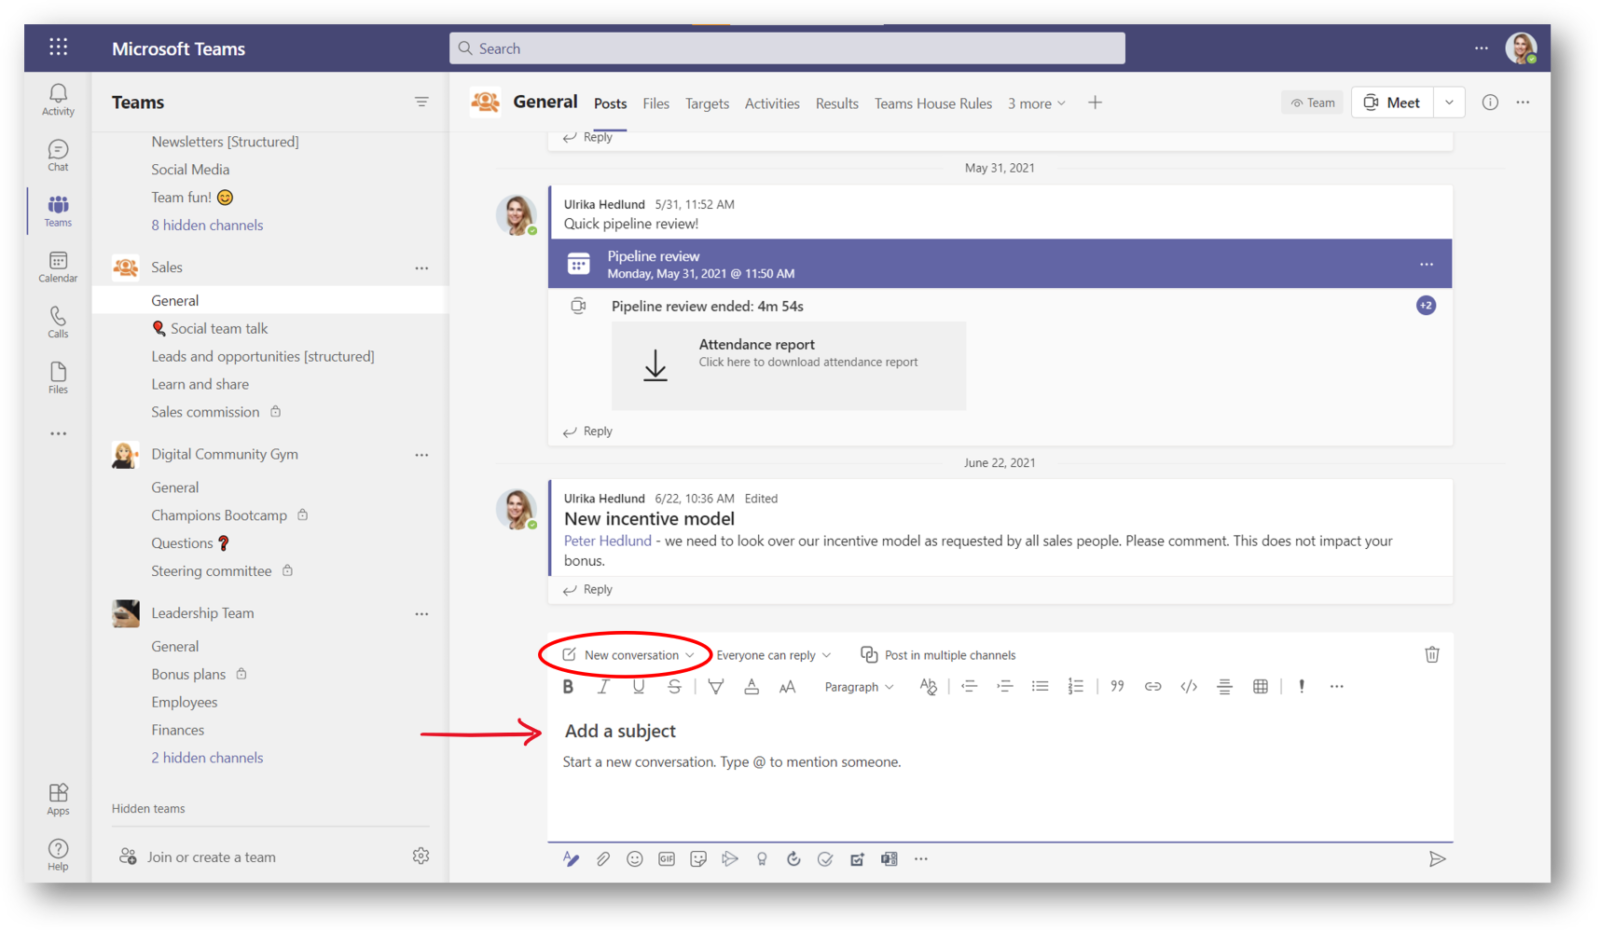Open the Teams House Rules tab
This screenshot has height=932, width=1600.
click(932, 103)
